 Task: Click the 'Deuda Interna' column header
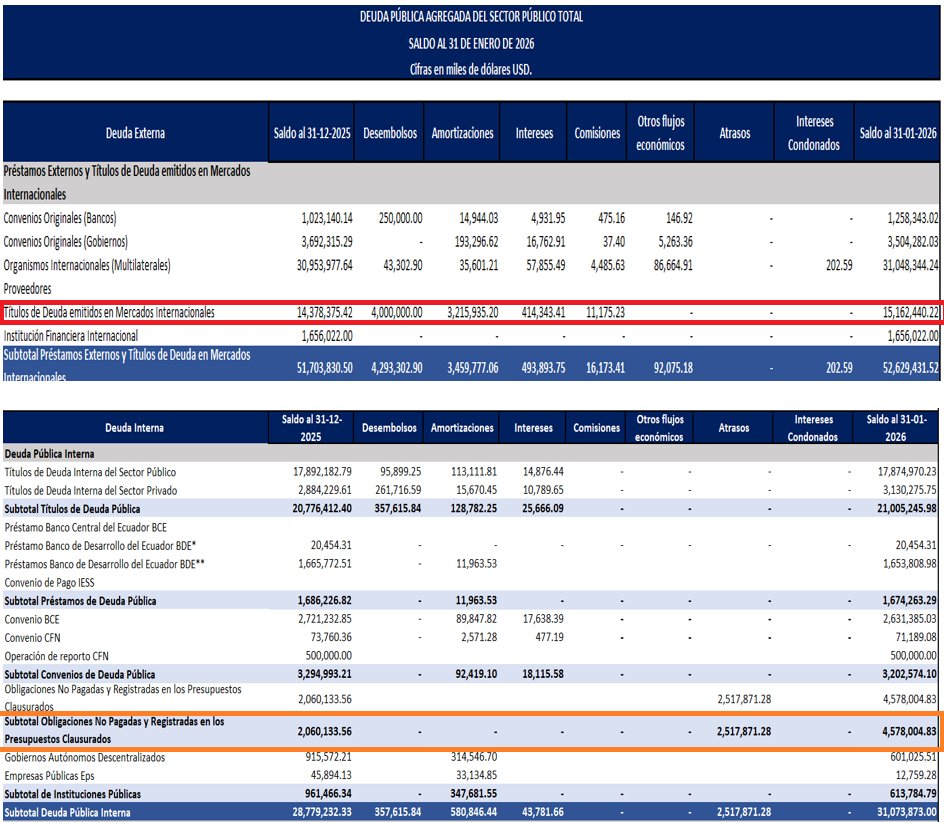pyautogui.click(x=134, y=428)
